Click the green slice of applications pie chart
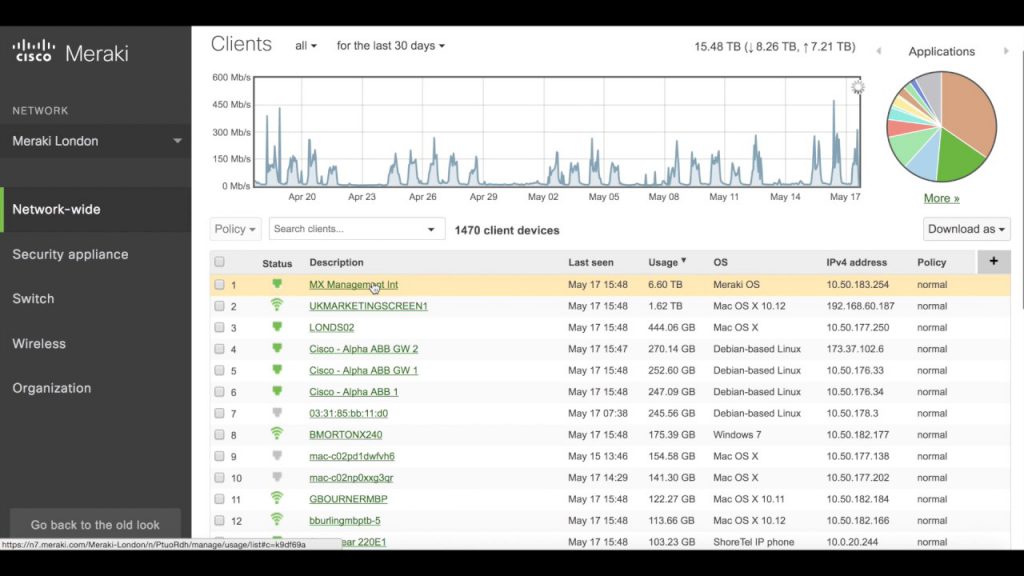The height and width of the screenshot is (576, 1024). pyautogui.click(x=958, y=159)
